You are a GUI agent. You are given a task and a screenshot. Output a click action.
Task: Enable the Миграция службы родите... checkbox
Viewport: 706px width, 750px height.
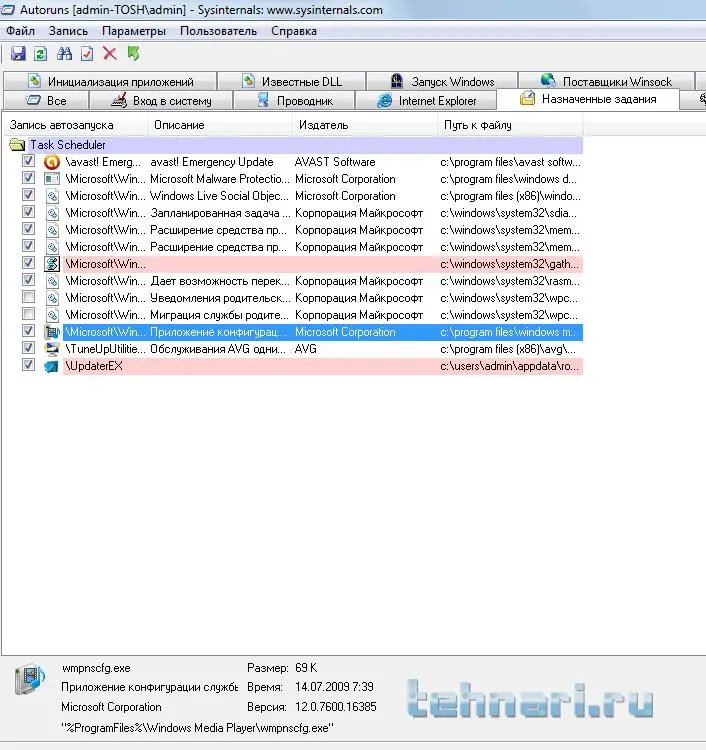click(x=28, y=314)
